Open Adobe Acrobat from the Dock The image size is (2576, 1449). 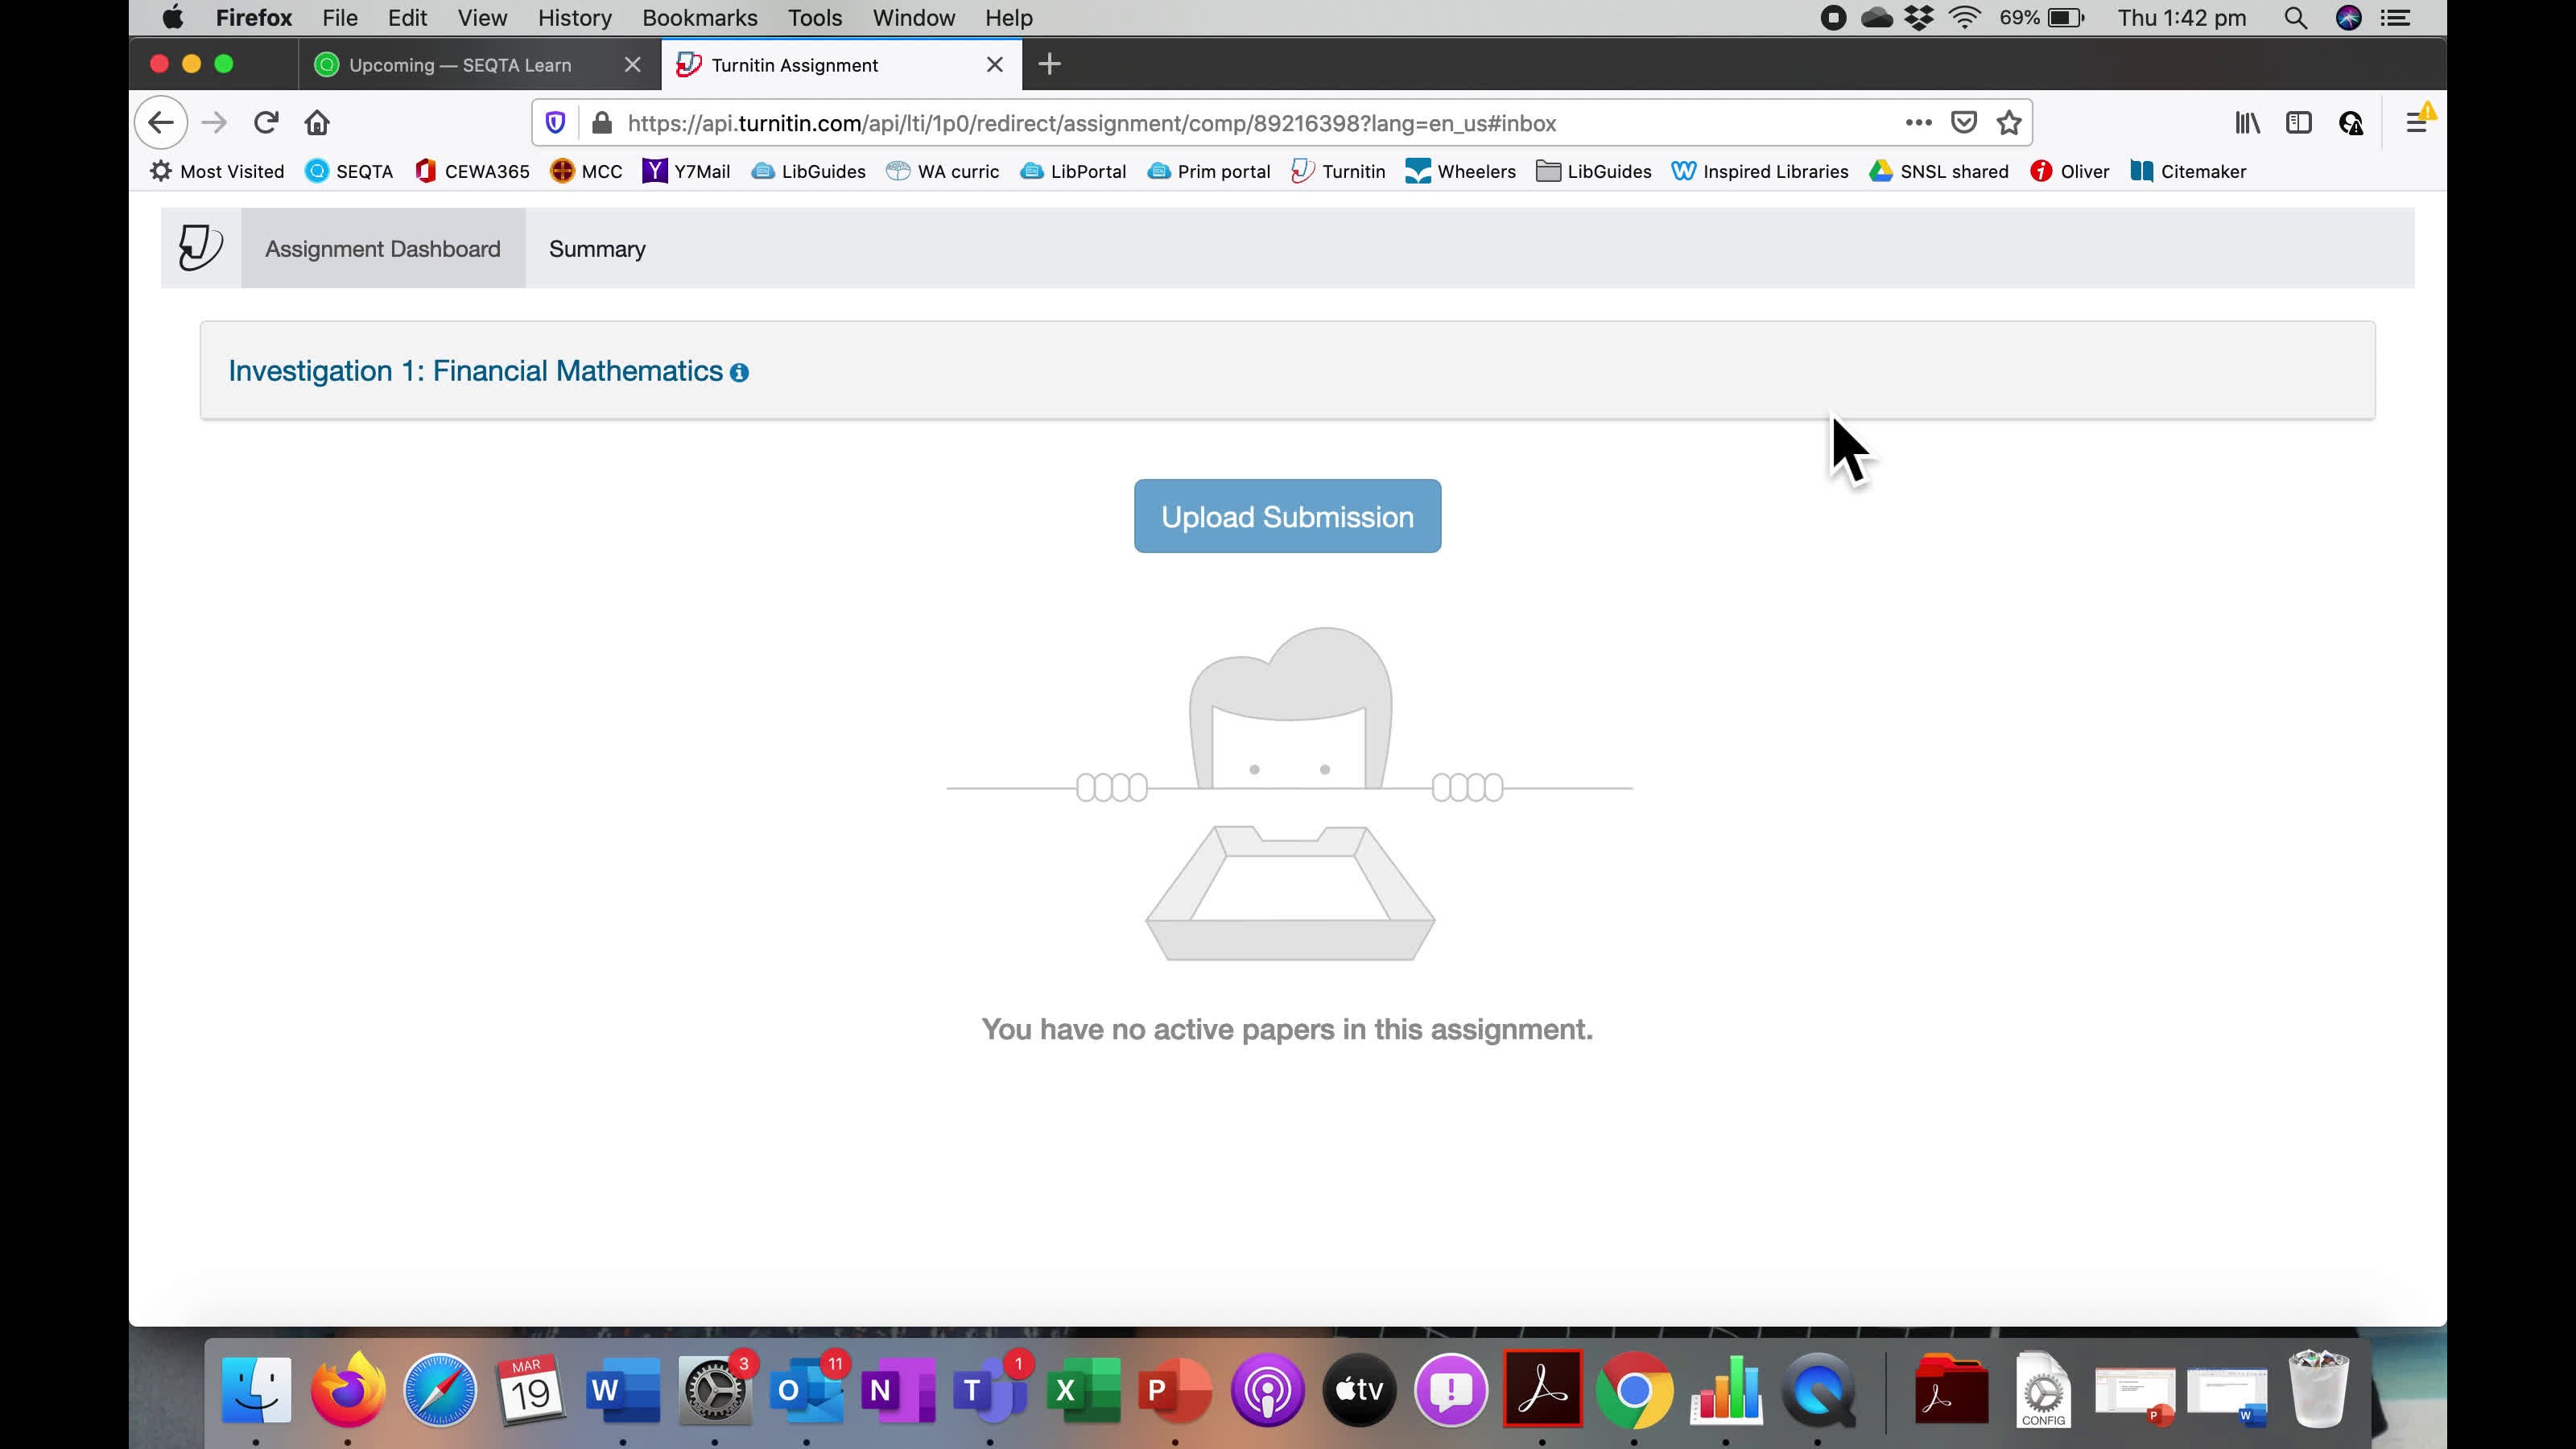[x=1543, y=1389]
